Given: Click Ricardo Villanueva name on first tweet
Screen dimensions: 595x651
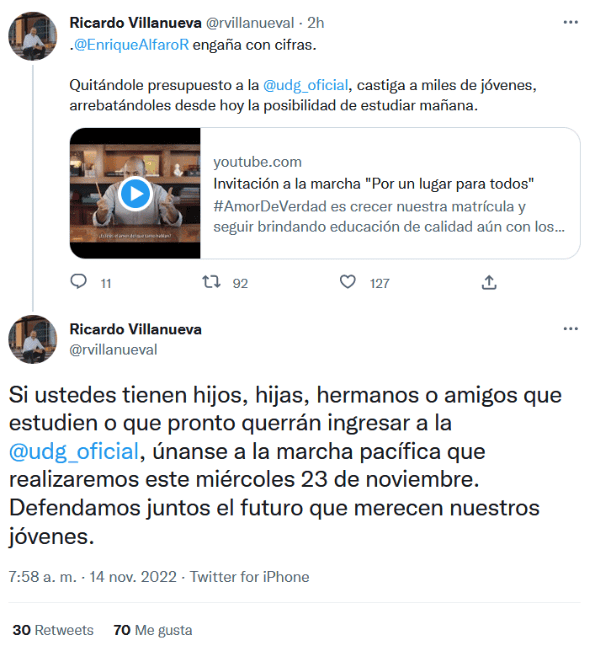Looking at the screenshot, I should pyautogui.click(x=135, y=23).
